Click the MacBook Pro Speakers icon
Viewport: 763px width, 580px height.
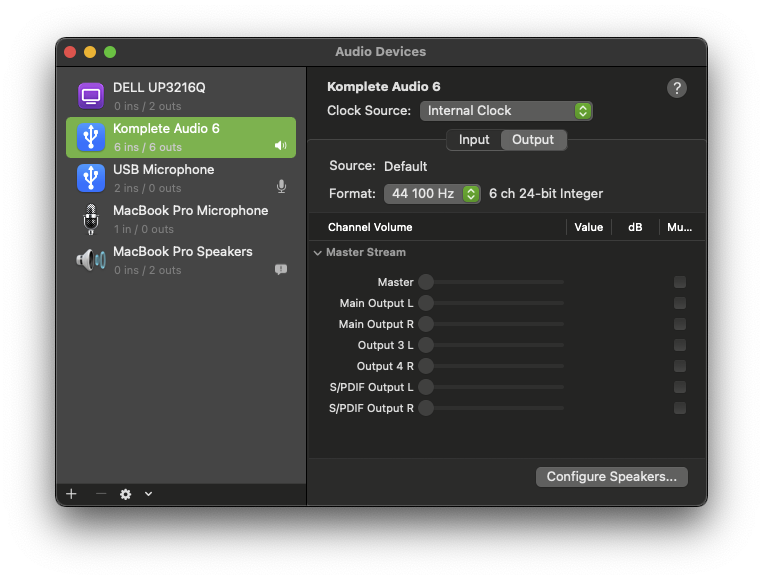tap(91, 260)
